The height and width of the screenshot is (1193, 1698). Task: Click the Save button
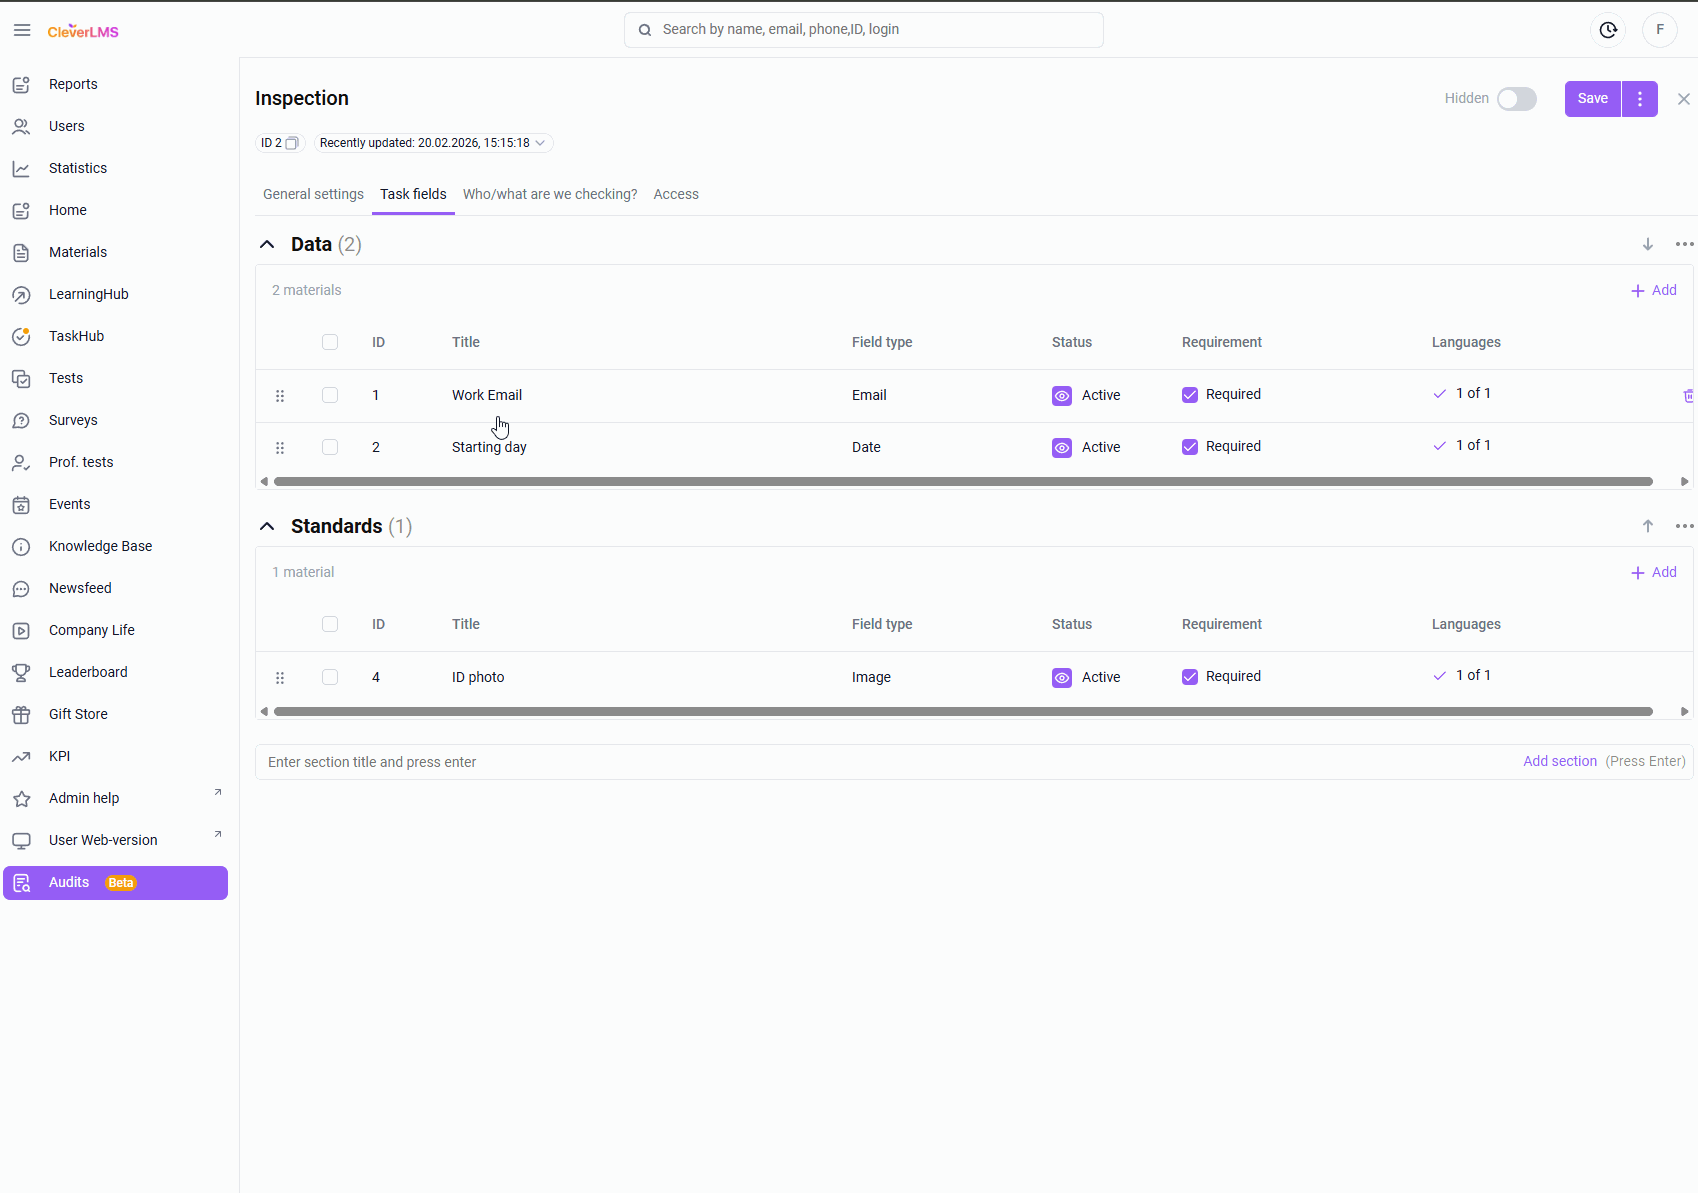coord(1592,99)
